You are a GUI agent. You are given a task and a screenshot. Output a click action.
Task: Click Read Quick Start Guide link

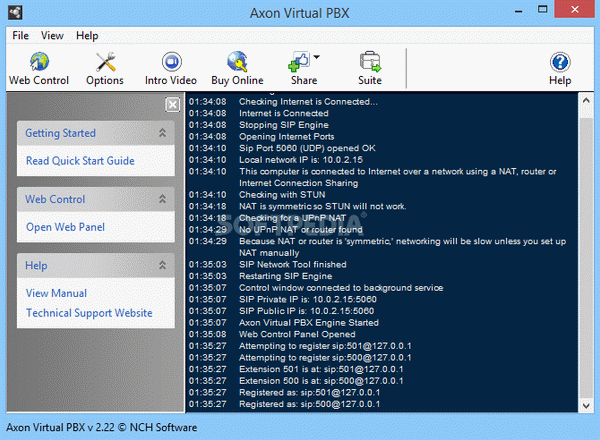click(80, 161)
